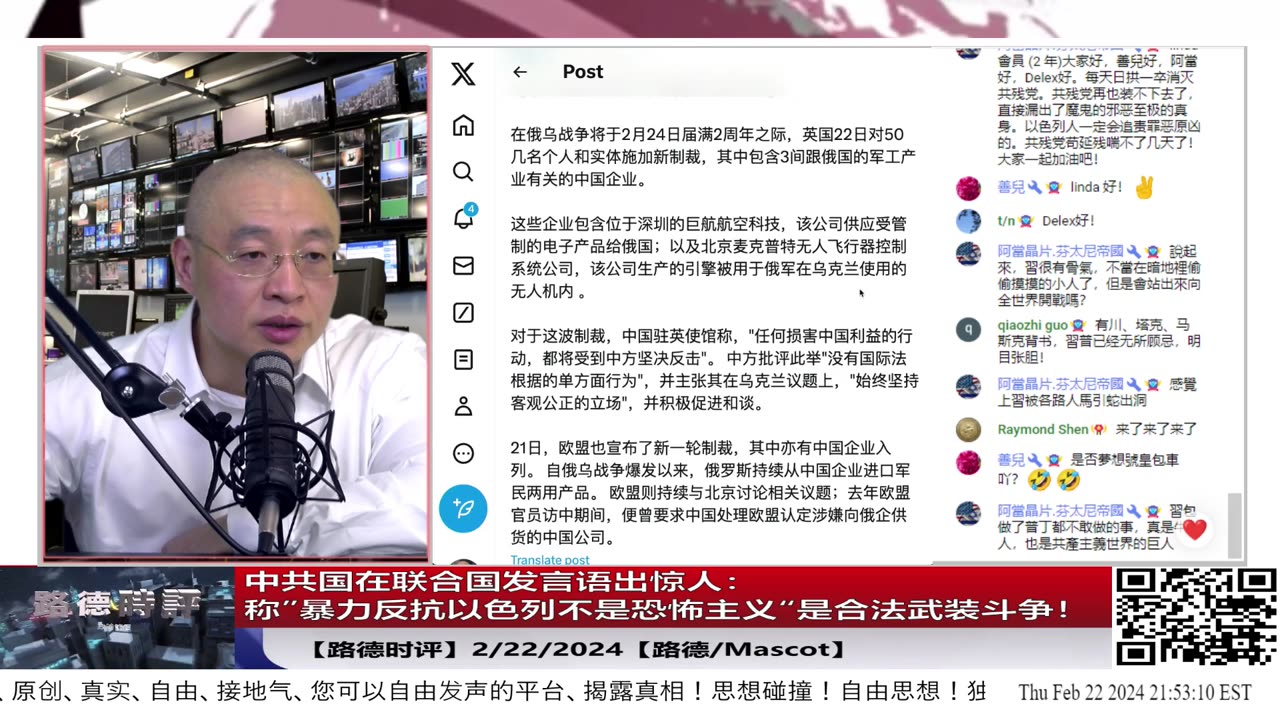Go to Home in X sidebar
Screen dimensions: 1280x720
(x=463, y=126)
